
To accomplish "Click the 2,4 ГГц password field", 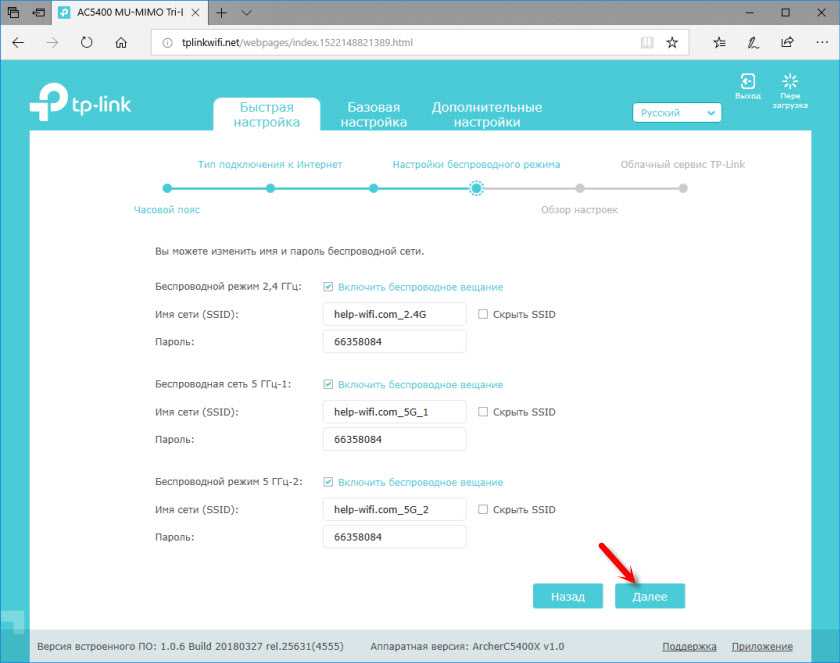I will (x=394, y=342).
